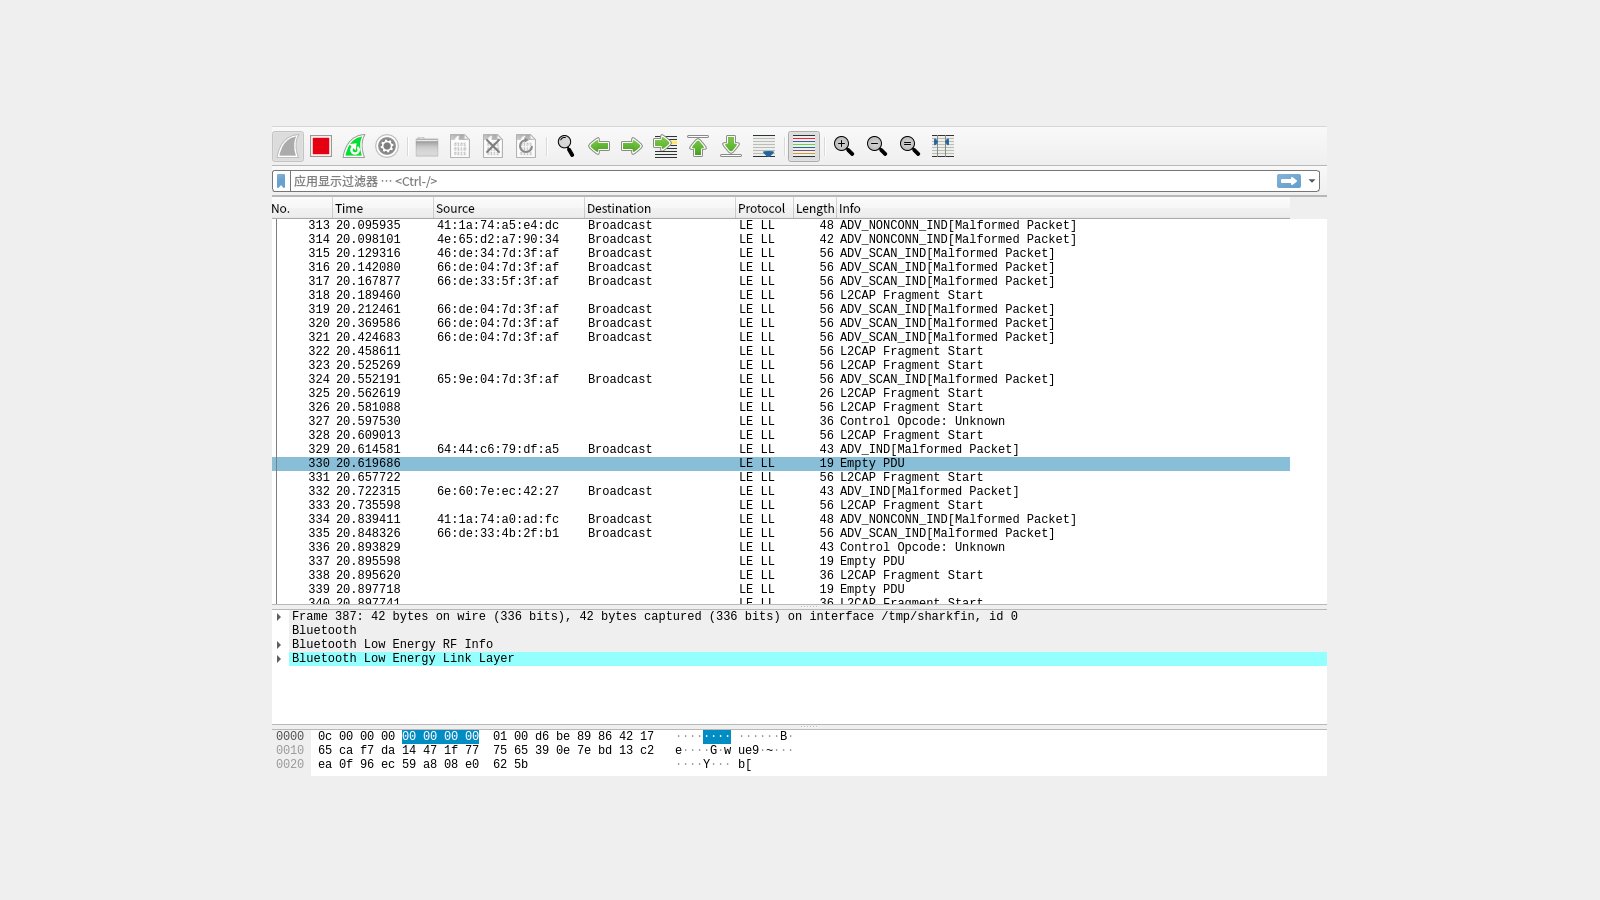This screenshot has width=1600, height=900.
Task: Apply the display filter arrow button
Action: coord(1289,181)
